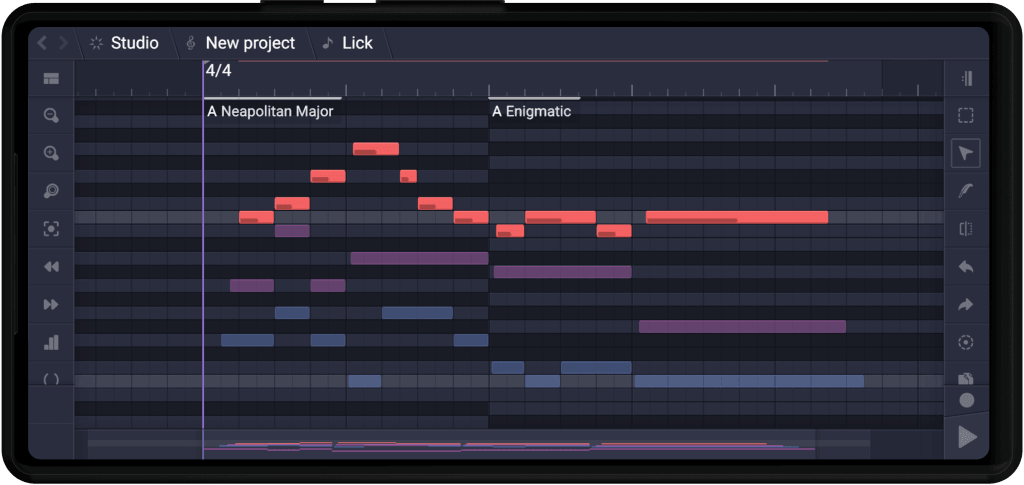Switch to the pattern editor view icon
This screenshot has width=1024, height=485.
51,79
